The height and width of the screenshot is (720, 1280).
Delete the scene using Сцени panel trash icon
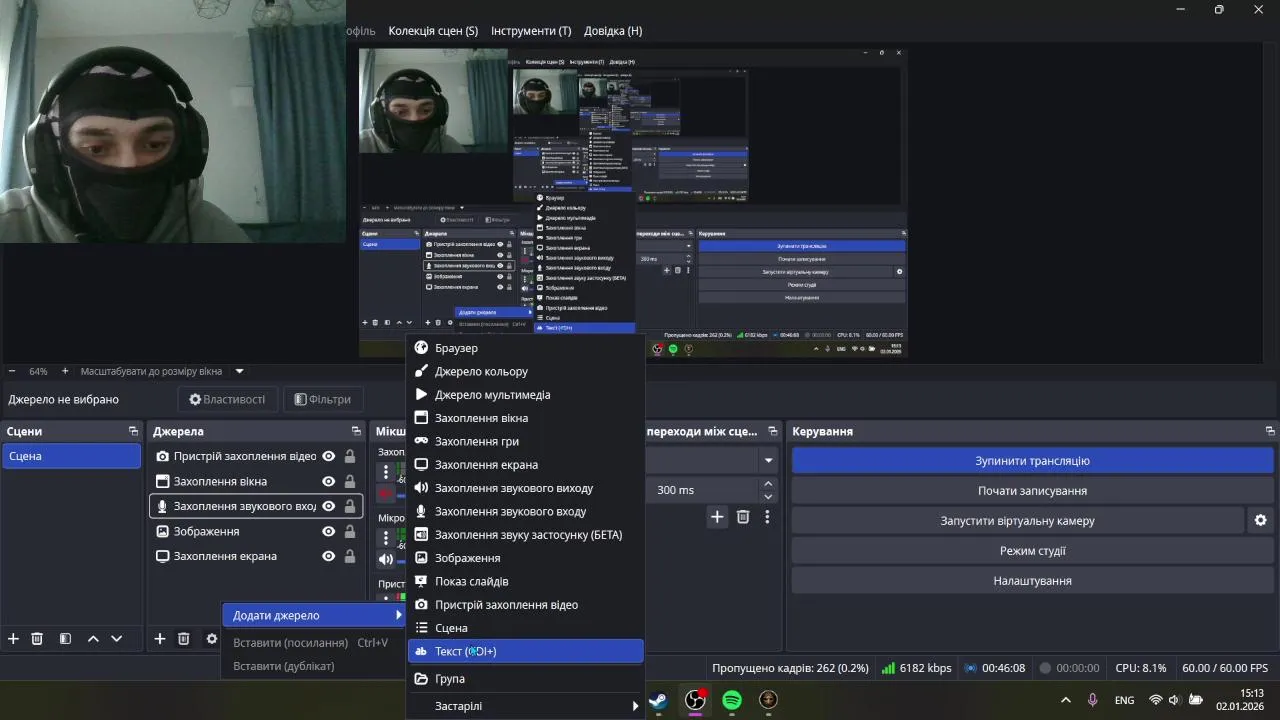[37, 638]
